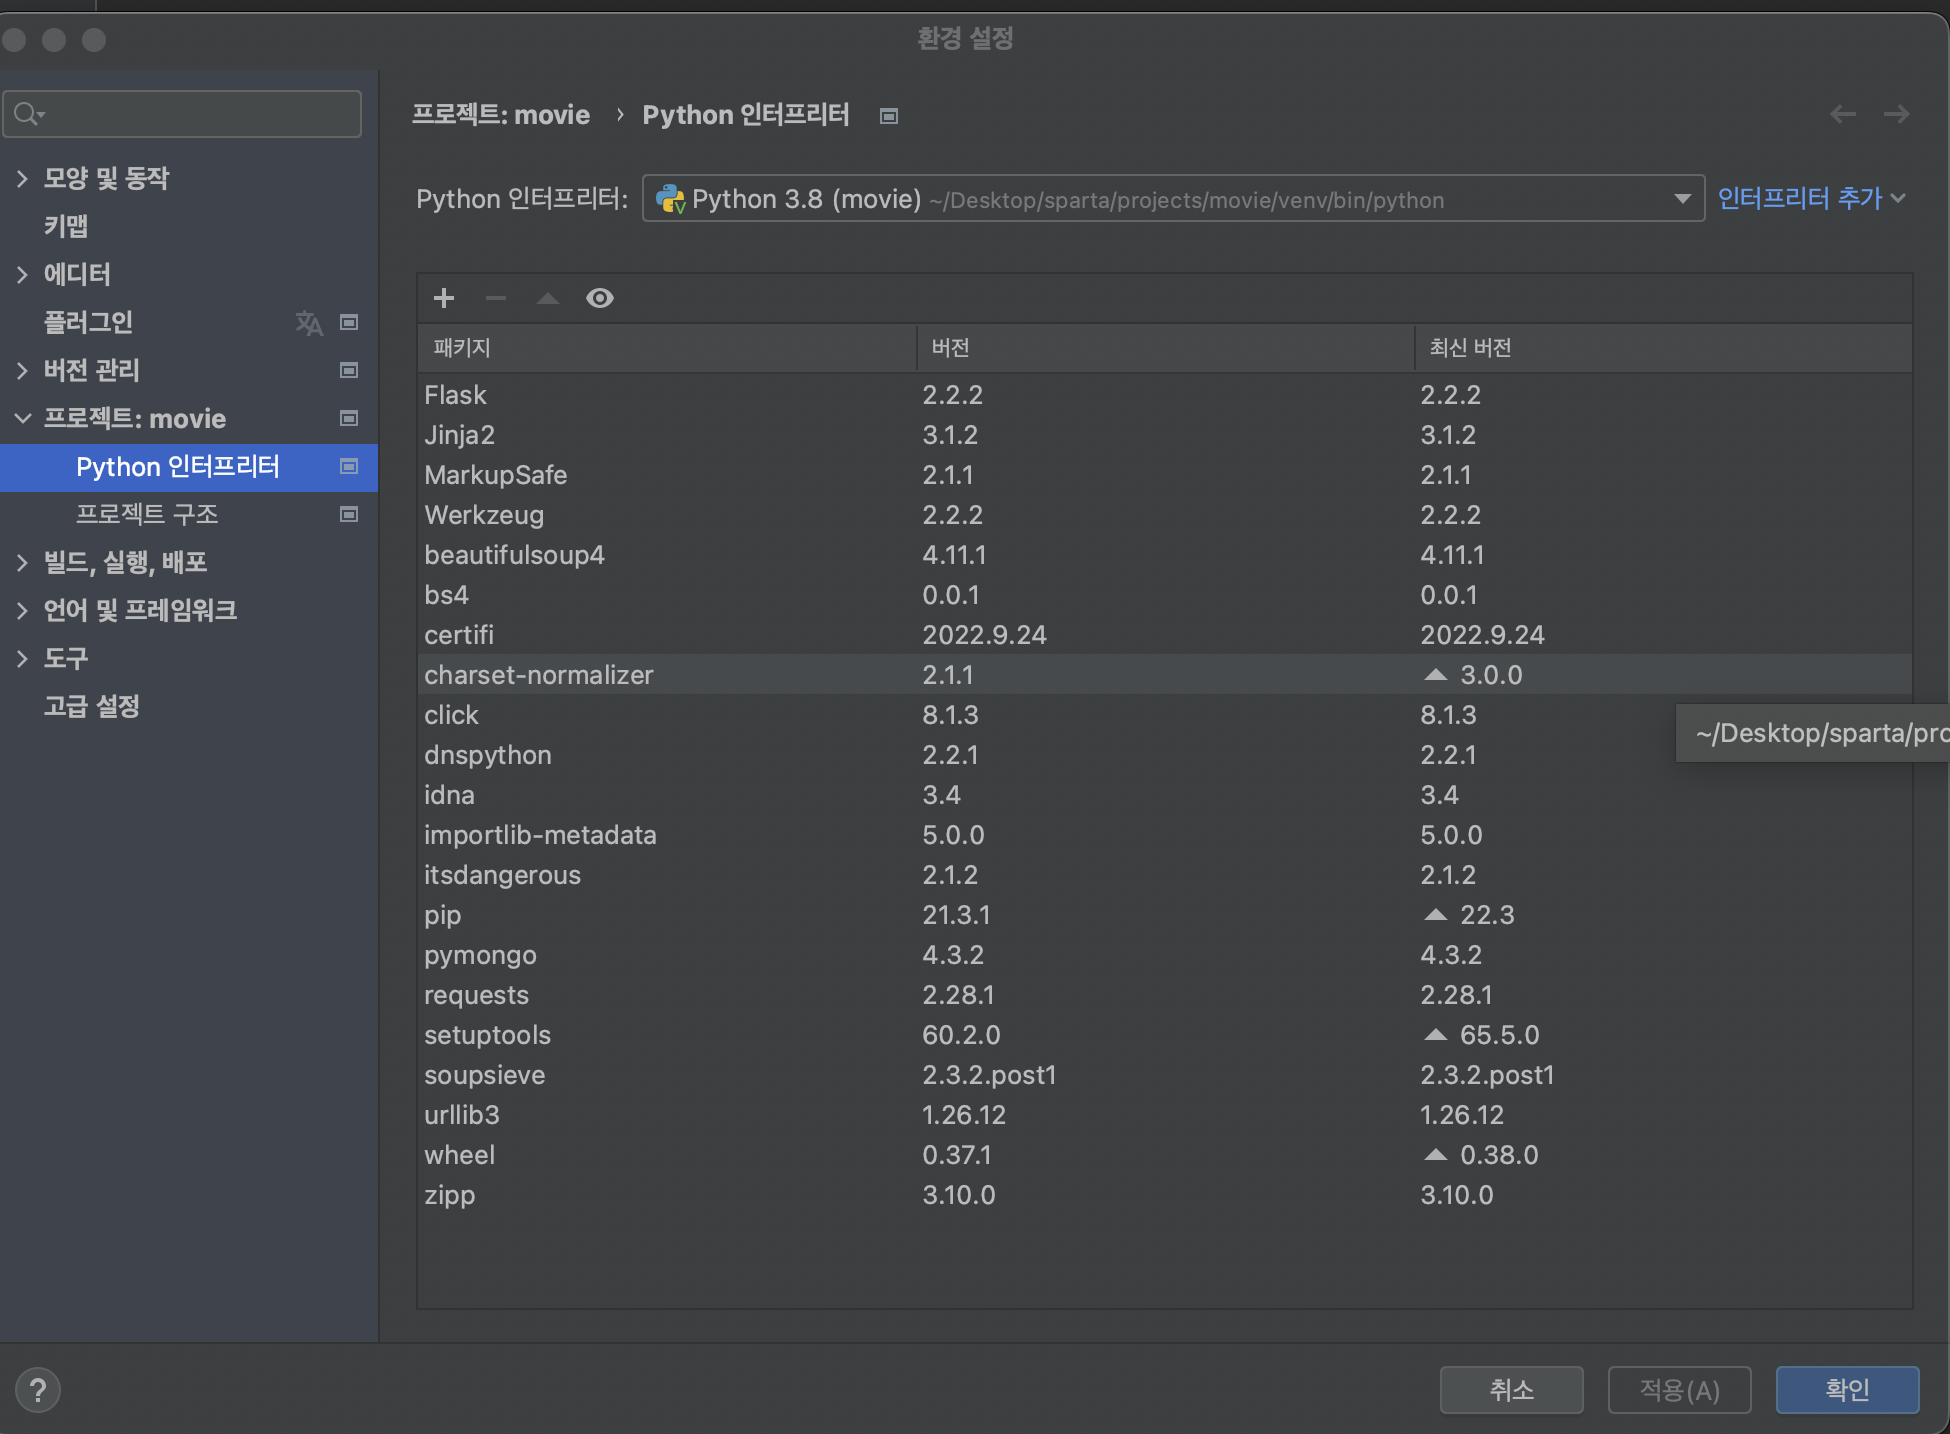Click the upgrade triangle icon in package toolbar
Viewport: 1950px width, 1434px height.
[548, 298]
